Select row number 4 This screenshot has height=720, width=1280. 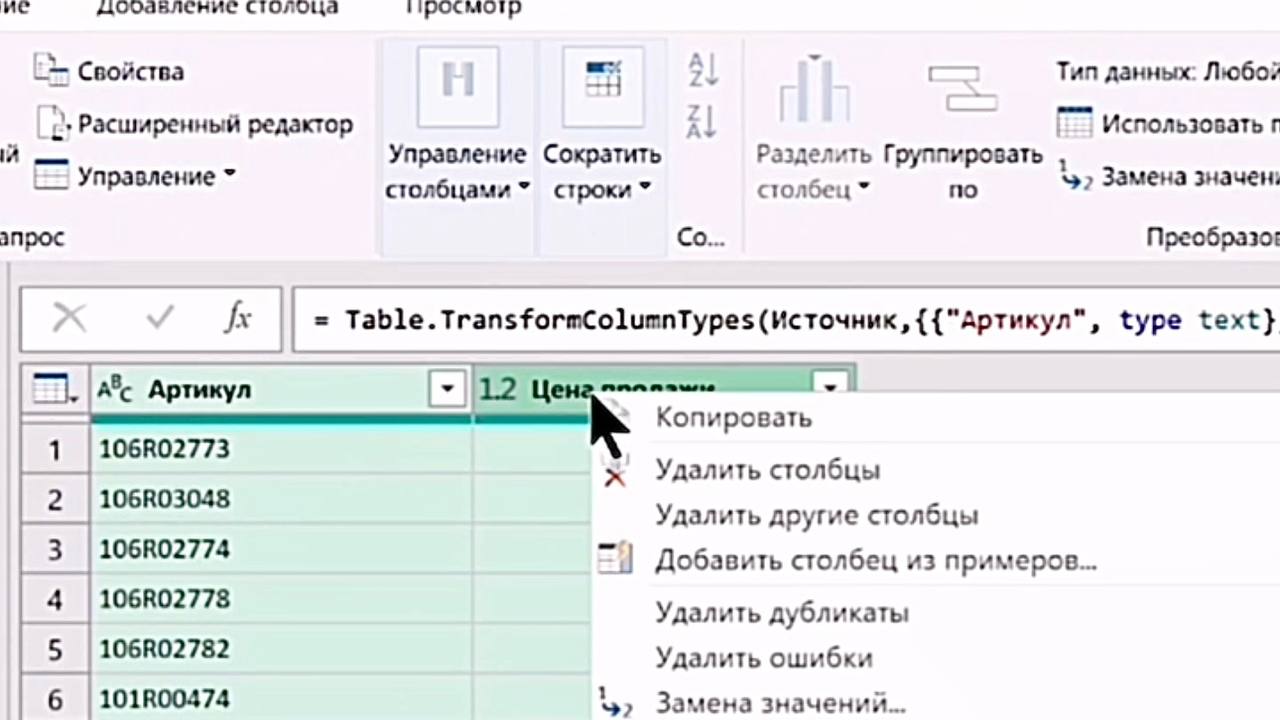[x=55, y=599]
